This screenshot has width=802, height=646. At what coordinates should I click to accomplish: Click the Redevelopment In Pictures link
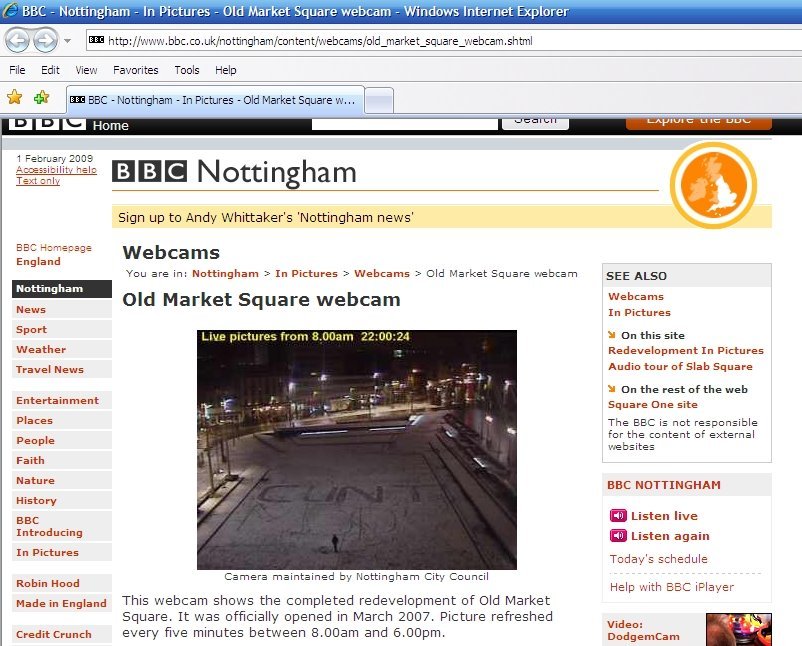coord(685,351)
